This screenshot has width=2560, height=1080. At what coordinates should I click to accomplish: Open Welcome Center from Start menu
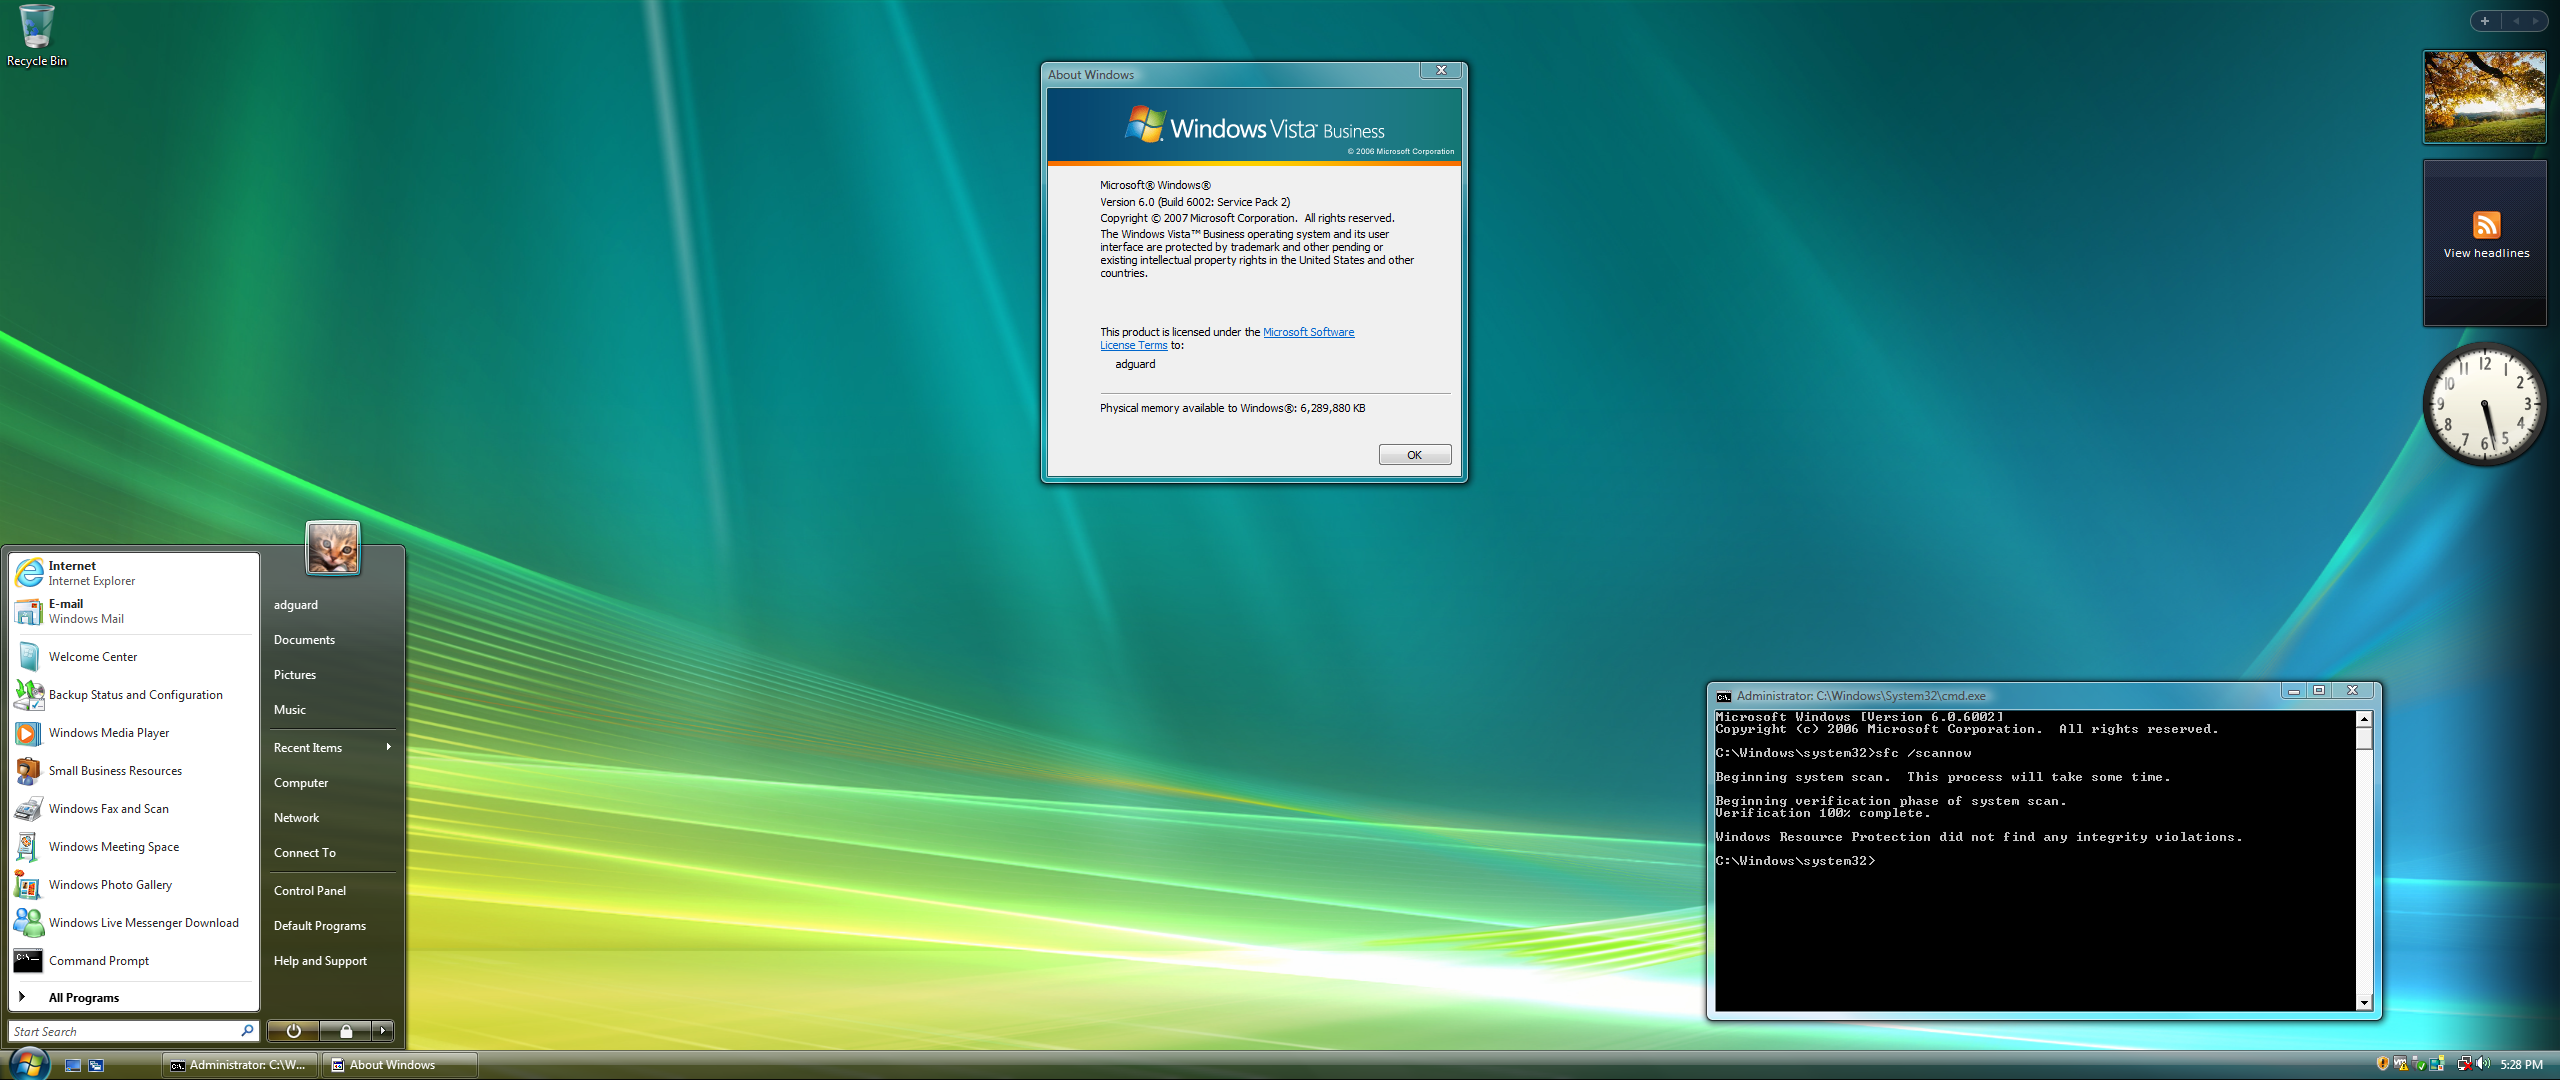click(134, 657)
